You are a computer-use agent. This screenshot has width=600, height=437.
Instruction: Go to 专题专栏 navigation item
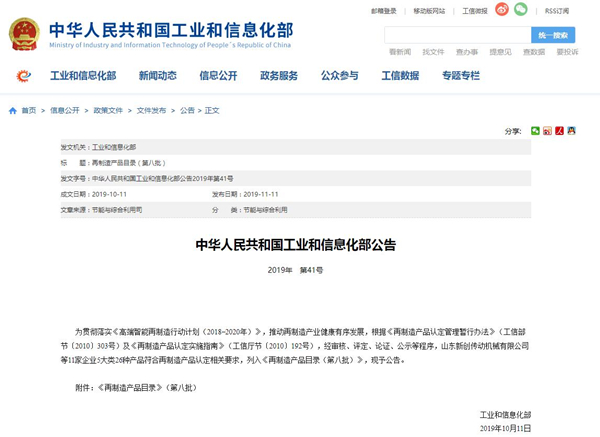(x=461, y=76)
